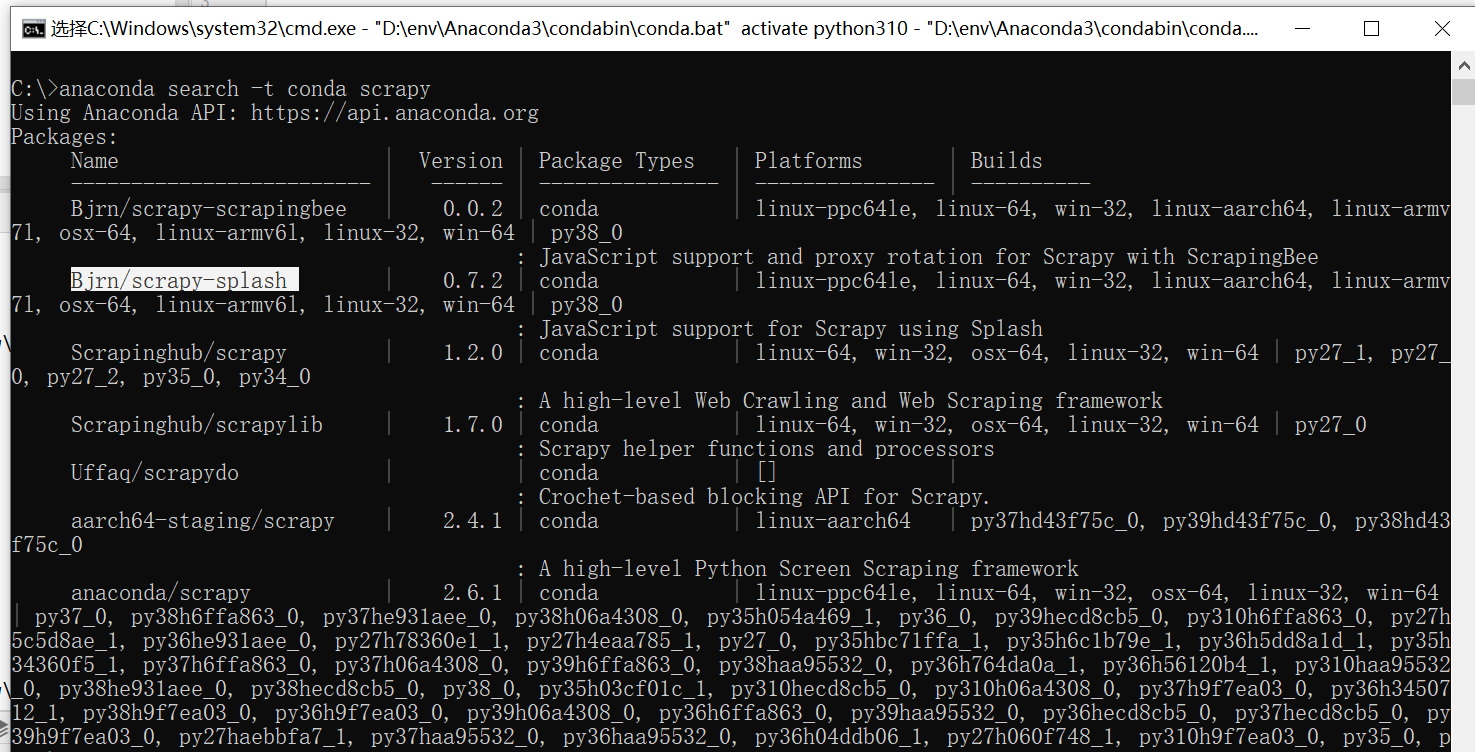Click the cmd.exe icon in title bar
The height and width of the screenshot is (752, 1475).
point(33,29)
